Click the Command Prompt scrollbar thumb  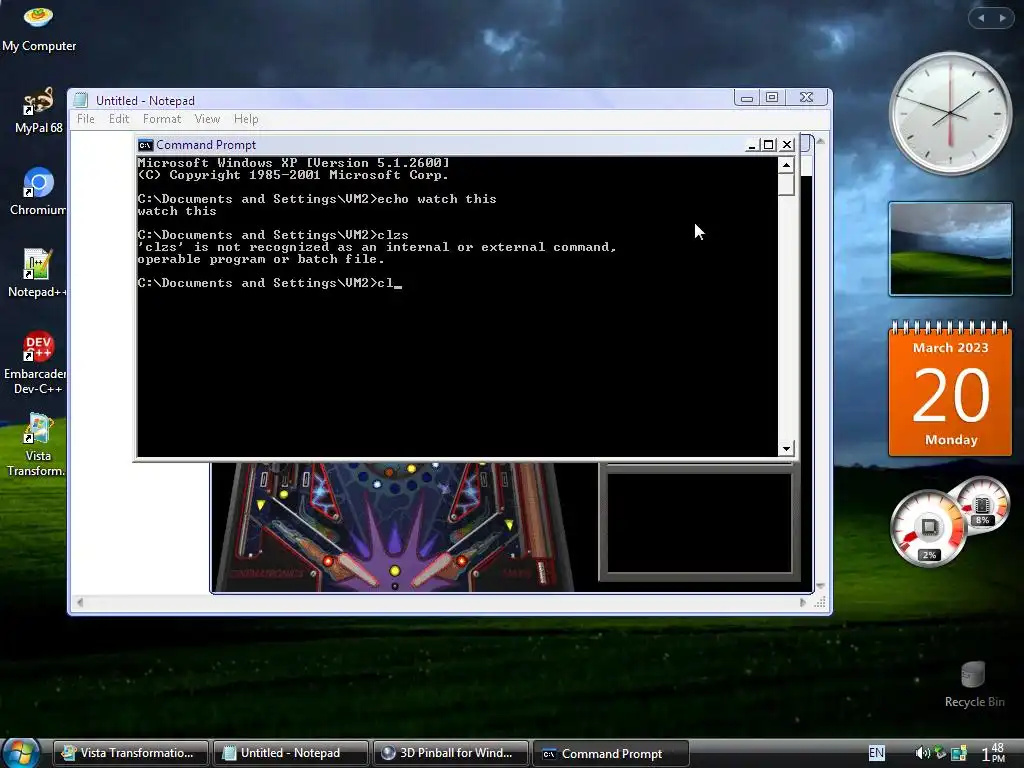(786, 184)
